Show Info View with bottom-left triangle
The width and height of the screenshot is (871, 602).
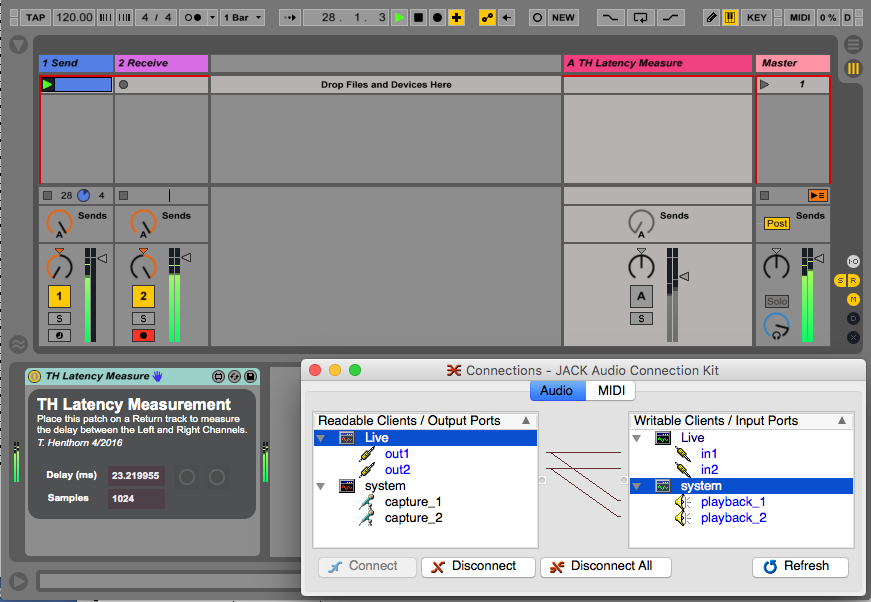[x=18, y=581]
